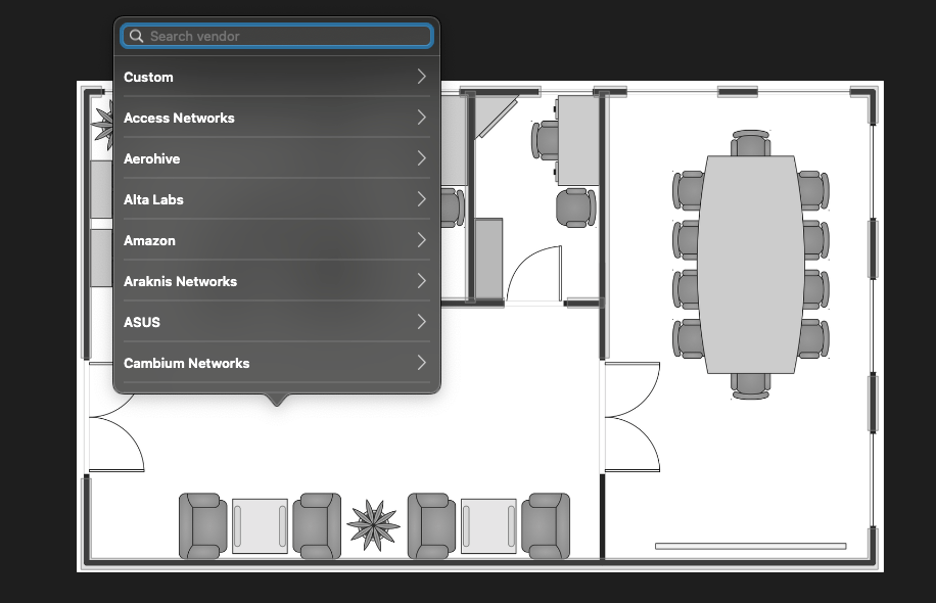Image resolution: width=936 pixels, height=604 pixels.
Task: Click the whiteboard bar in conference room
Action: pos(750,546)
